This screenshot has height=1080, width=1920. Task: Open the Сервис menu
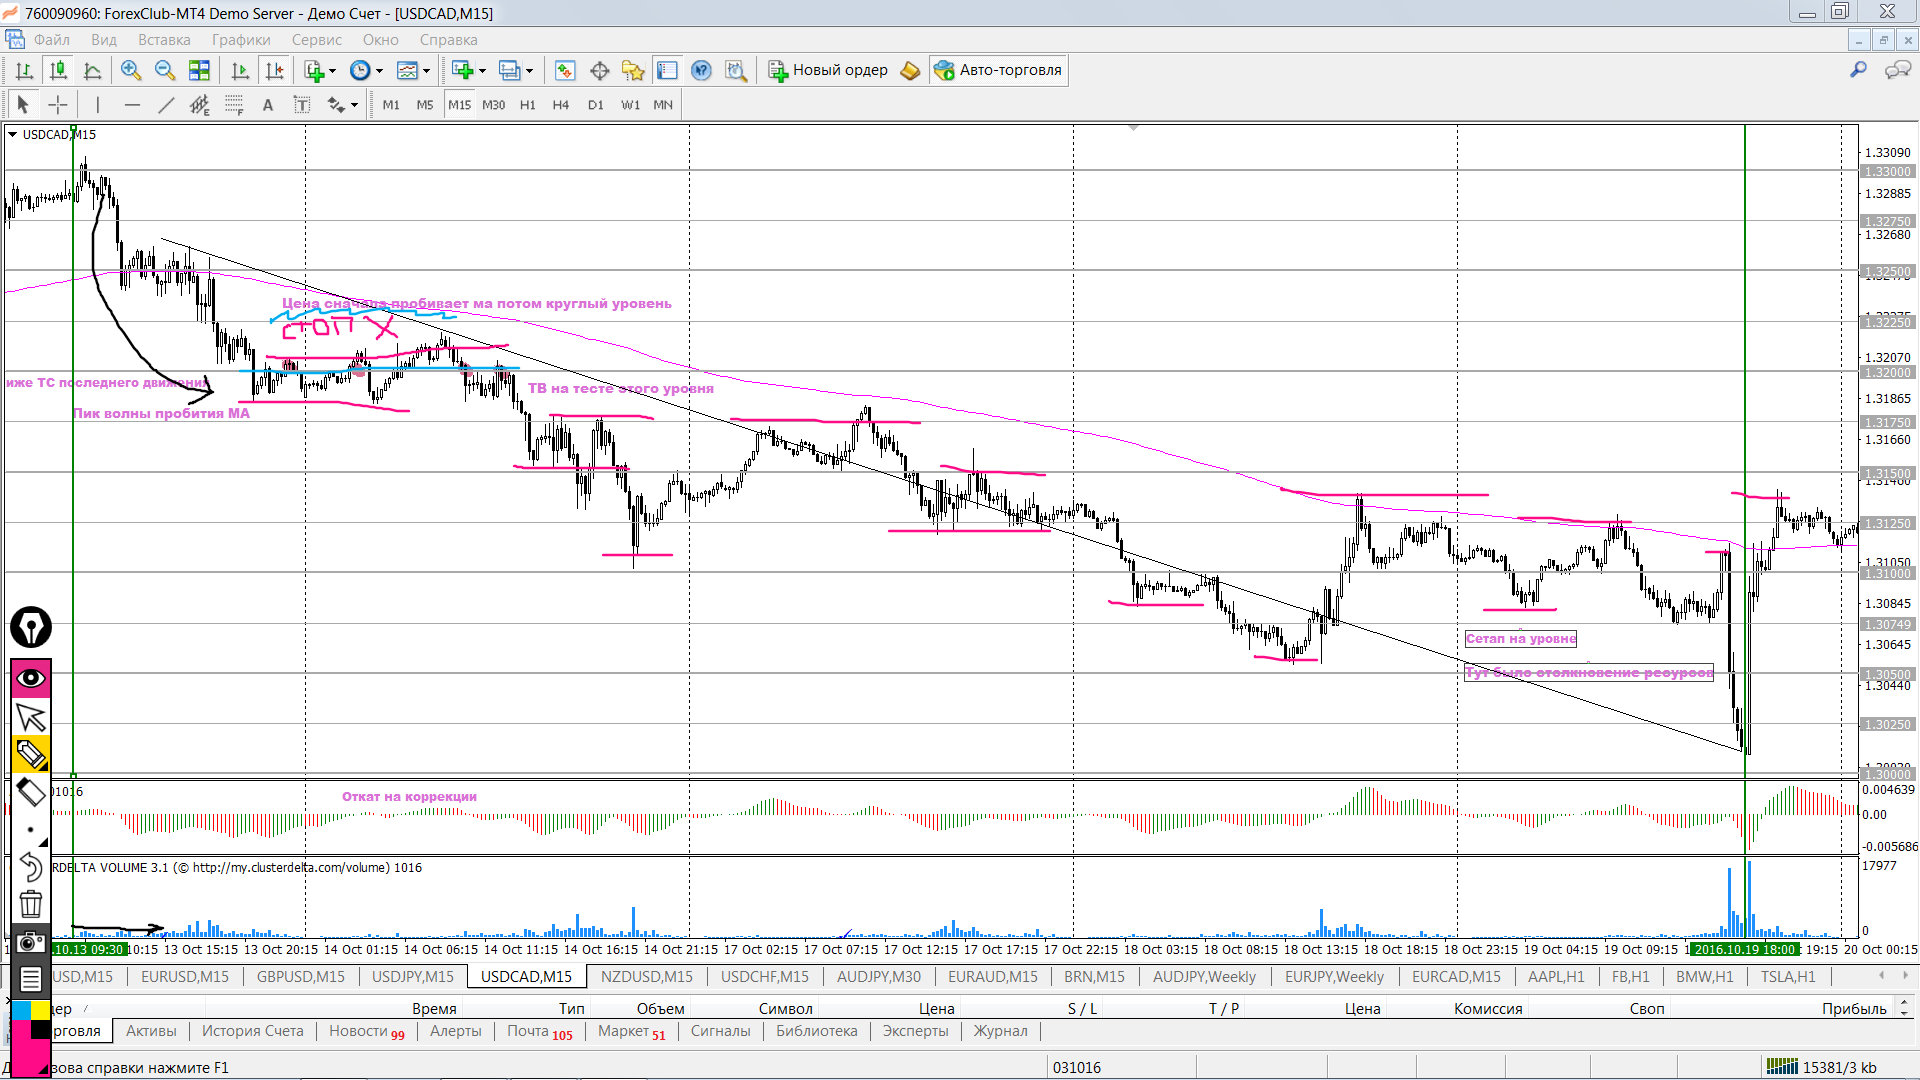coord(317,40)
